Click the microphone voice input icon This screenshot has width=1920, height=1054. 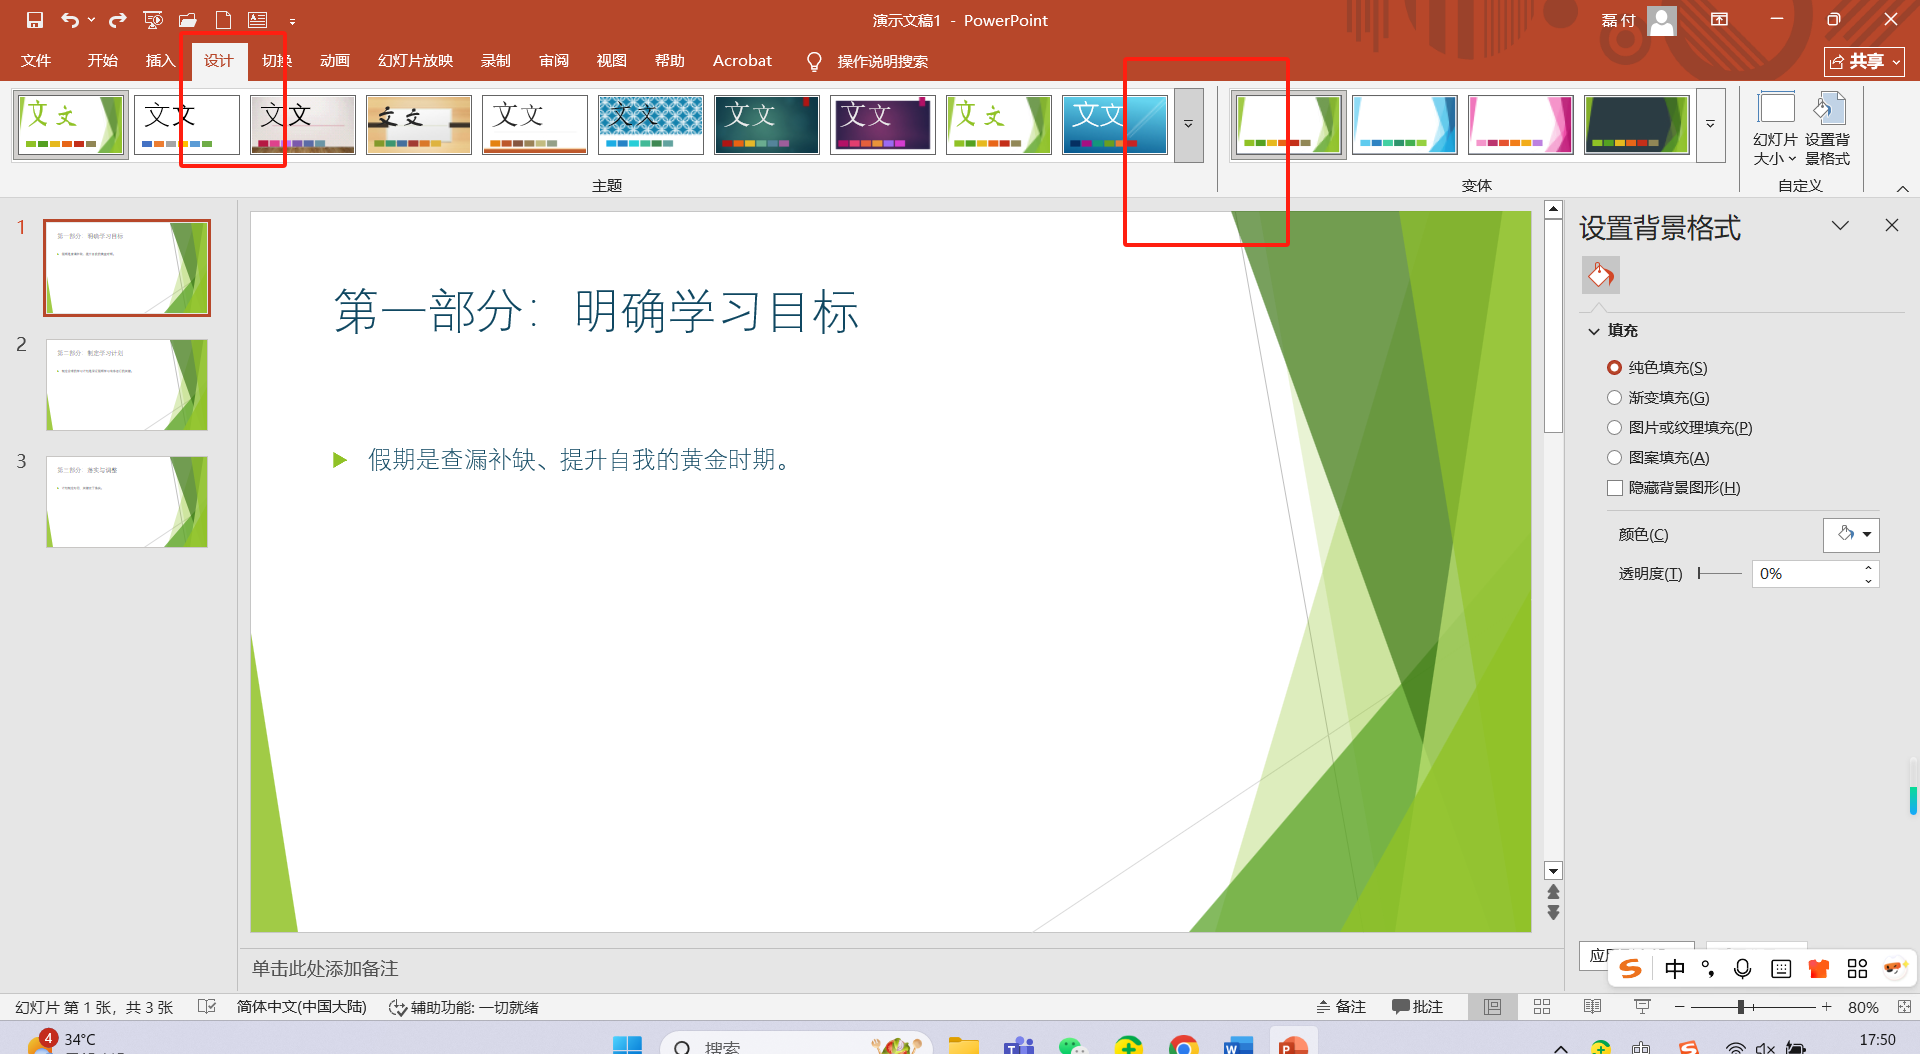(1743, 968)
